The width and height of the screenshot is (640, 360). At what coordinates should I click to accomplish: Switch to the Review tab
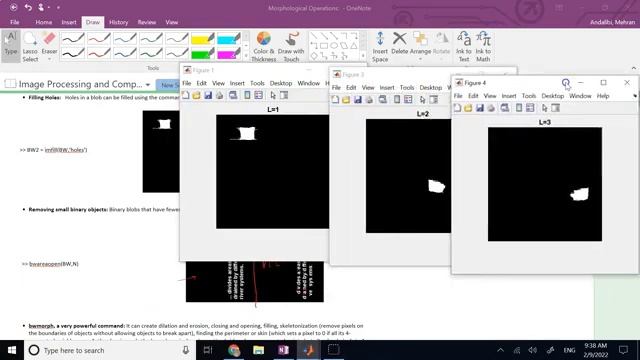pos(147,22)
